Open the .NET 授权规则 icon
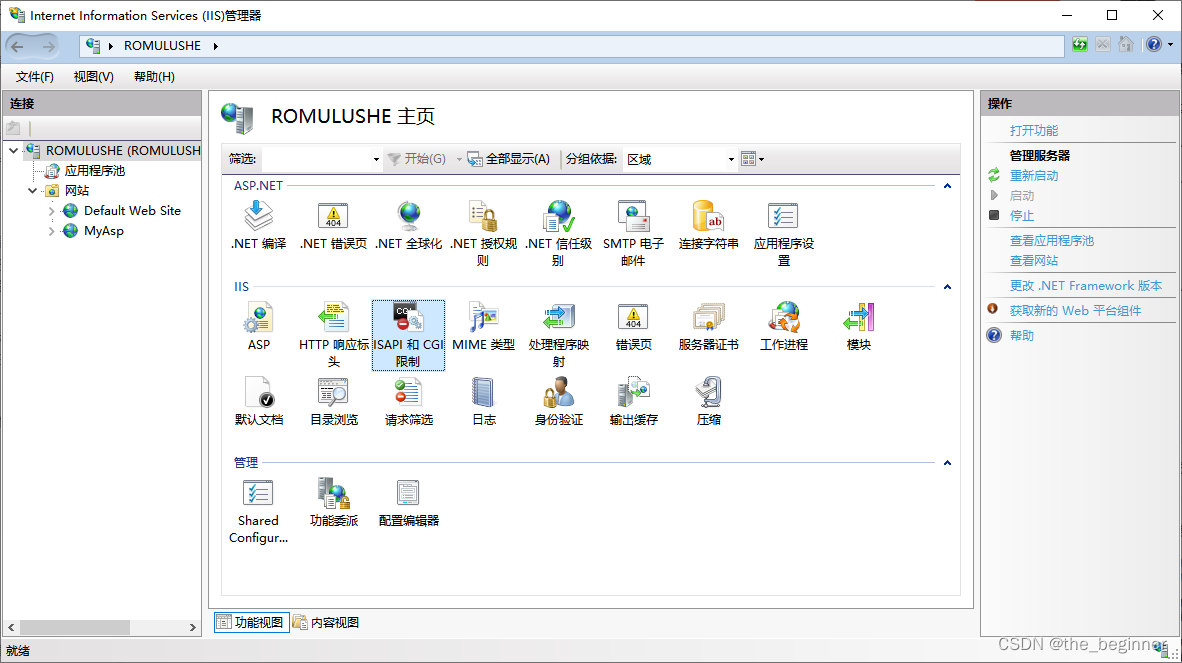This screenshot has height=663, width=1182. (483, 217)
